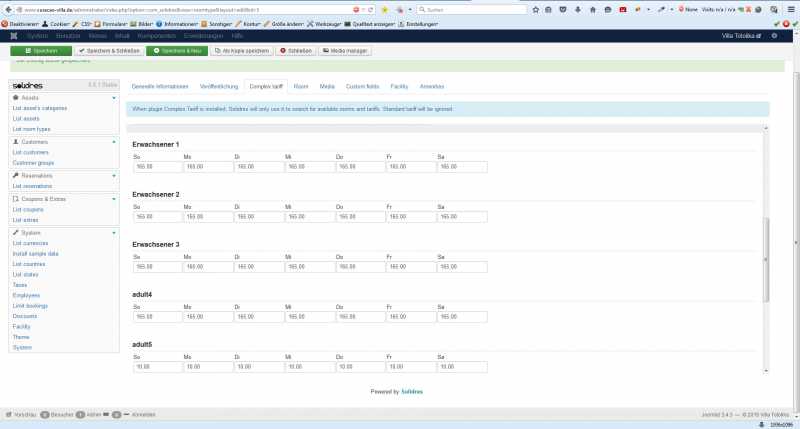This screenshot has height=429, width=800.
Task: Click the Joomla logo icon in admin bar
Action: coord(13,35)
